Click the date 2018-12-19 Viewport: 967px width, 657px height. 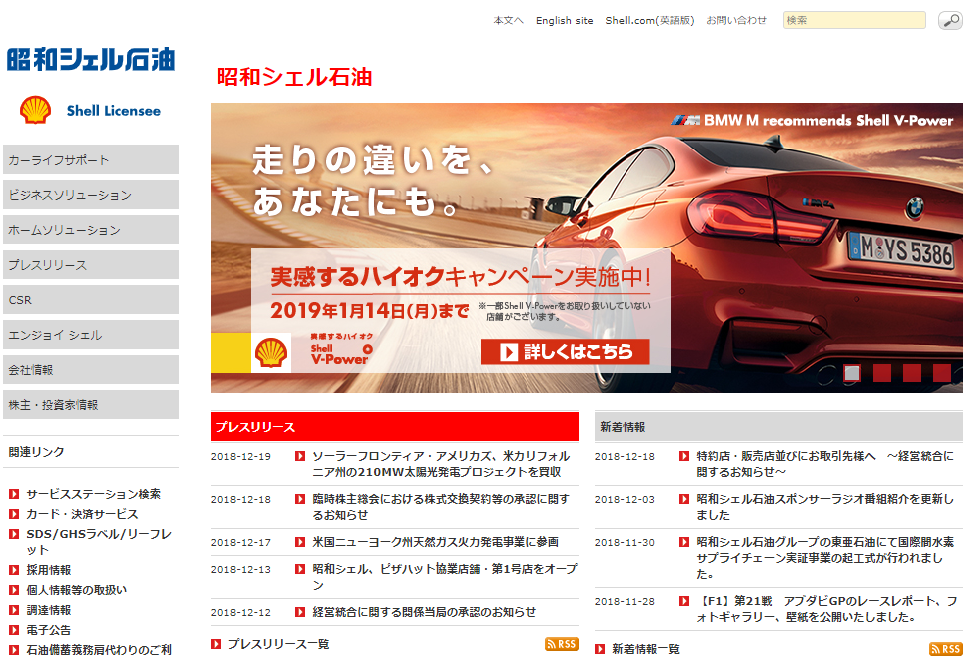pos(241,457)
